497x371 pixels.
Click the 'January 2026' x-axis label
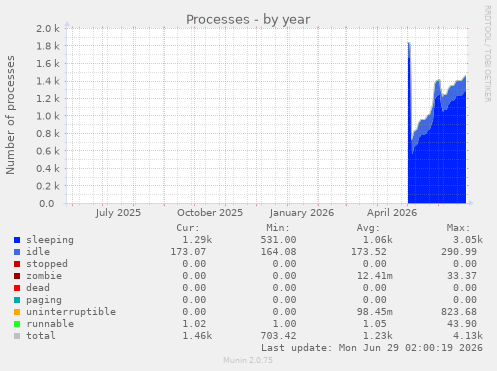(x=302, y=213)
